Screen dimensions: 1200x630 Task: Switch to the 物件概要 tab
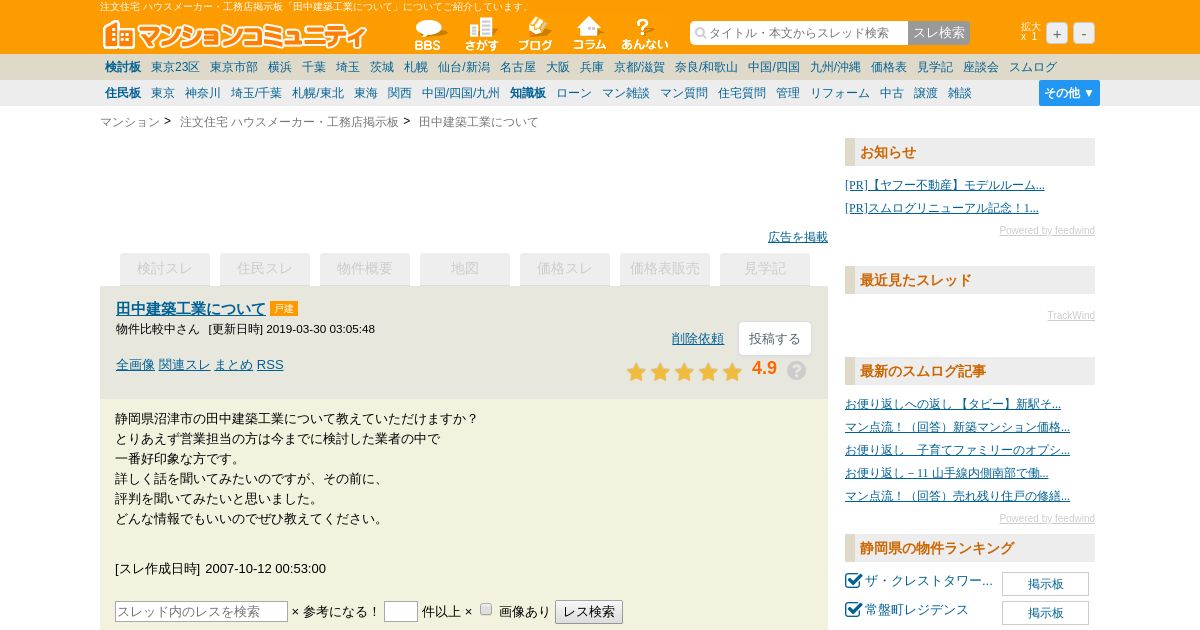point(365,269)
